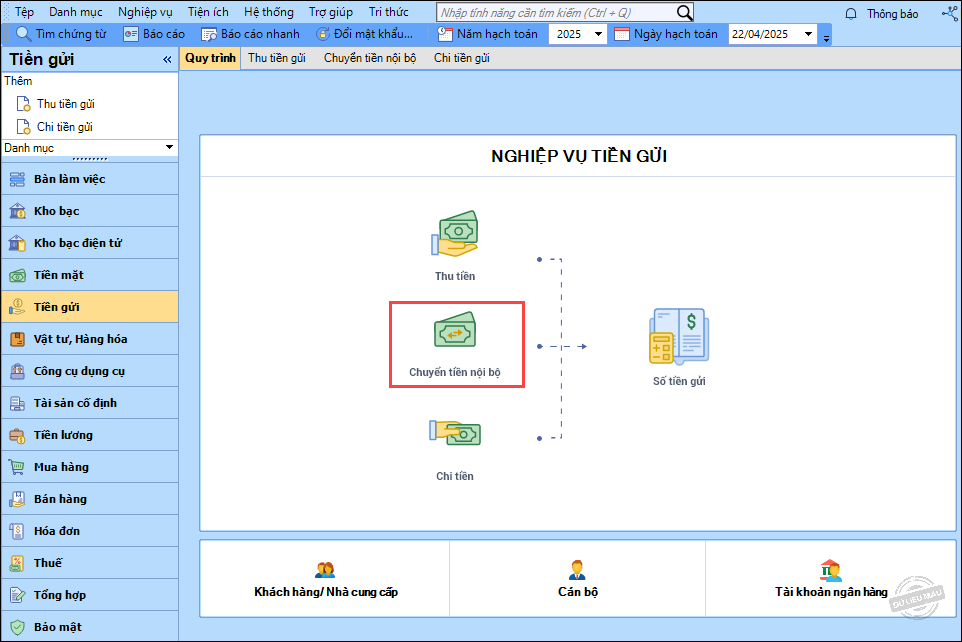This screenshot has width=962, height=642.
Task: Go to Thuế module
Action: (90, 563)
